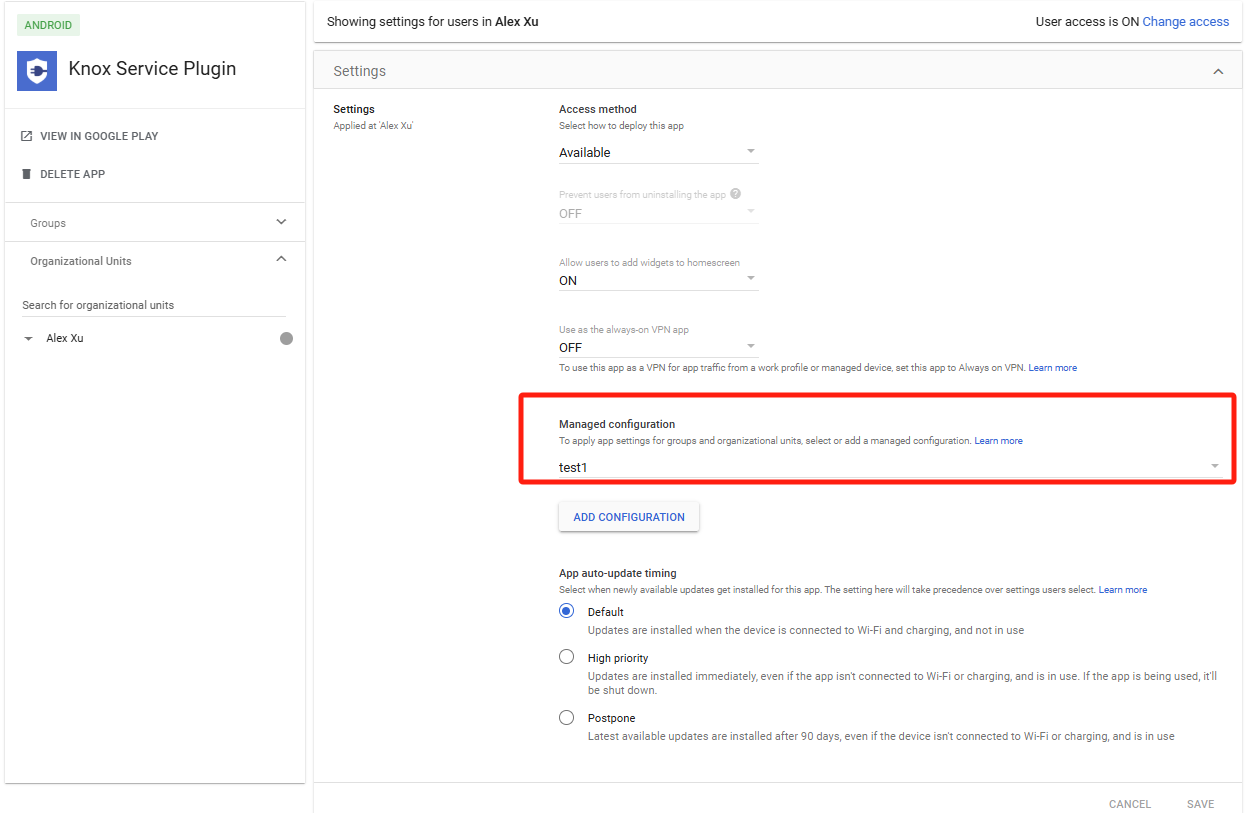Click the trash icon beside Delete App

tap(27, 174)
